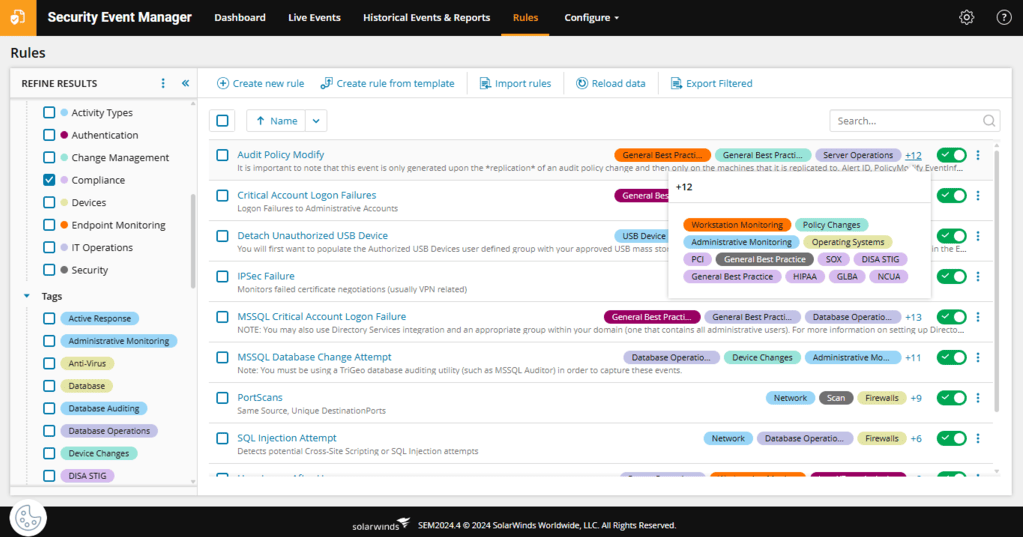
Task: Open more options for SQL Injection Attempt
Action: (x=977, y=438)
